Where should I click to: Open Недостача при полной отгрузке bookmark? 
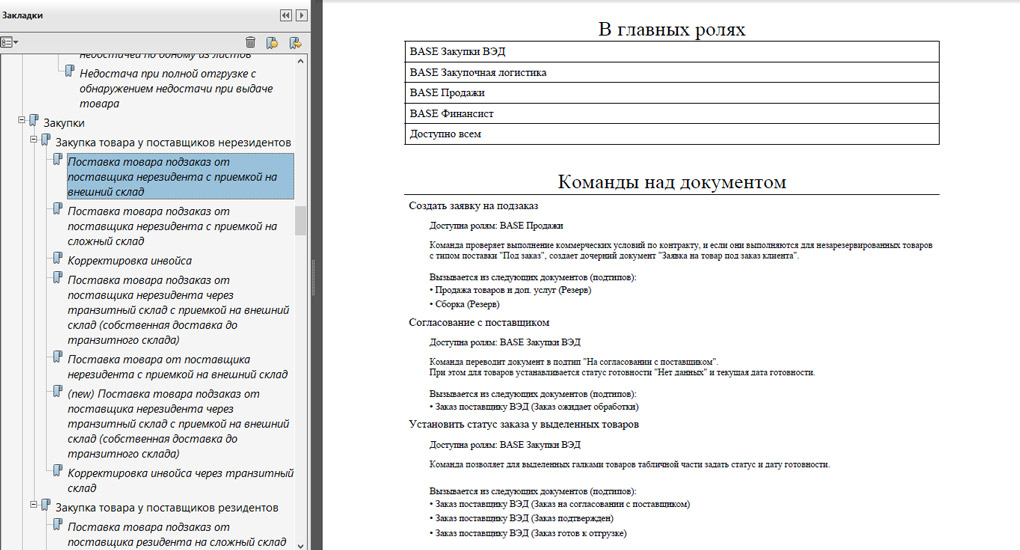click(x=176, y=88)
